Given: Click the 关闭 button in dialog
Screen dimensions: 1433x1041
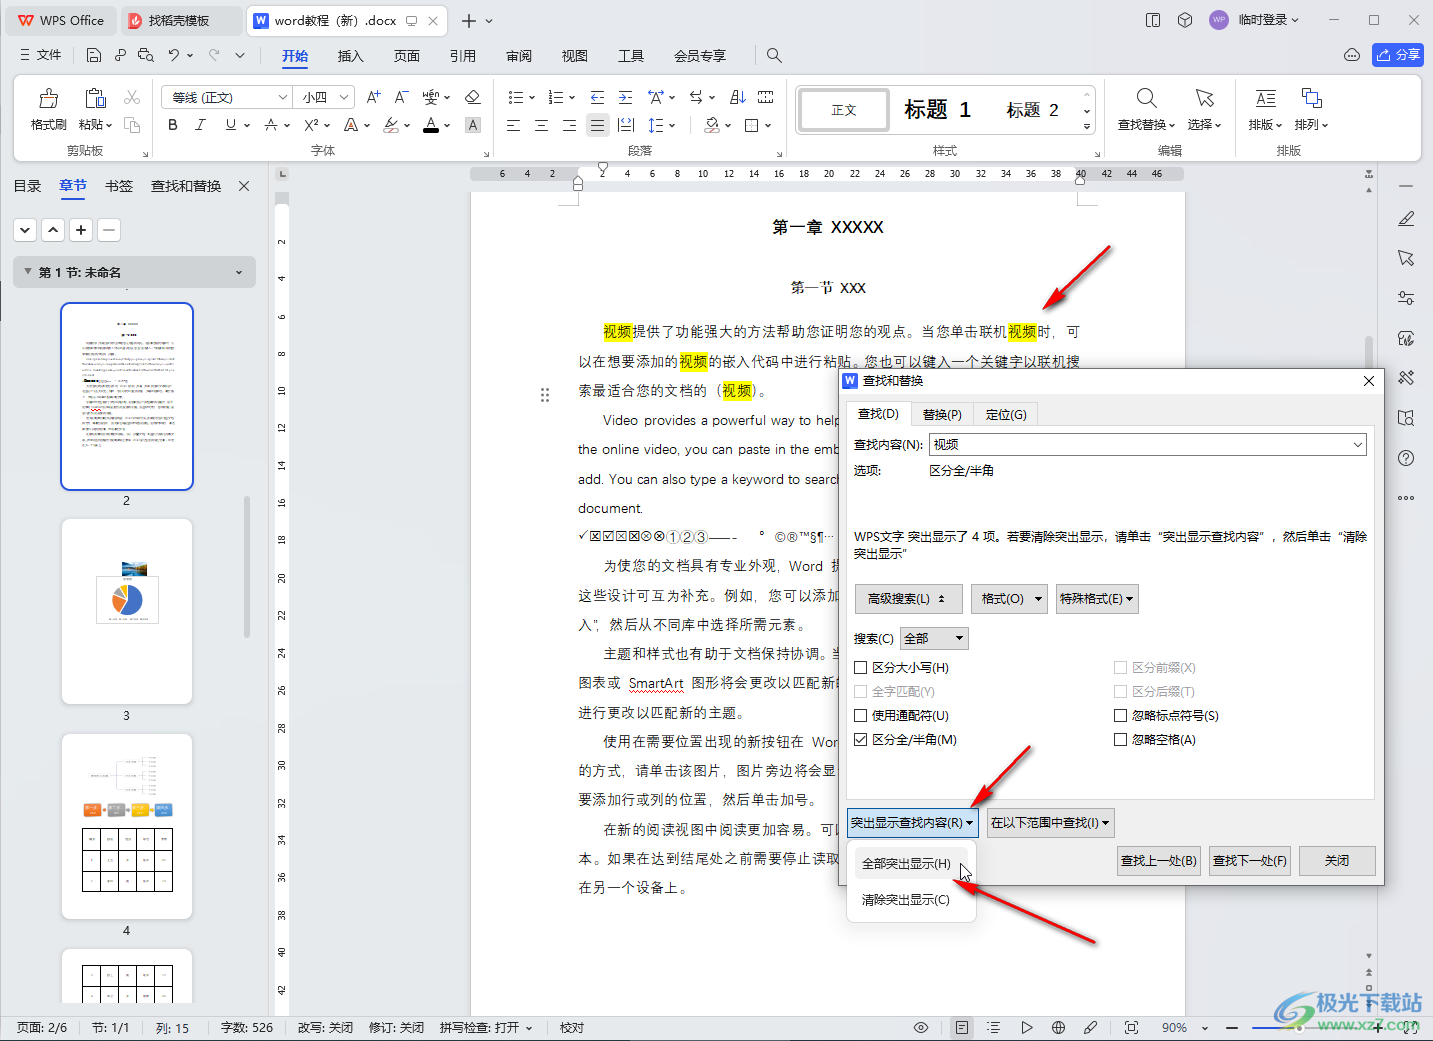Looking at the screenshot, I should [x=1337, y=861].
